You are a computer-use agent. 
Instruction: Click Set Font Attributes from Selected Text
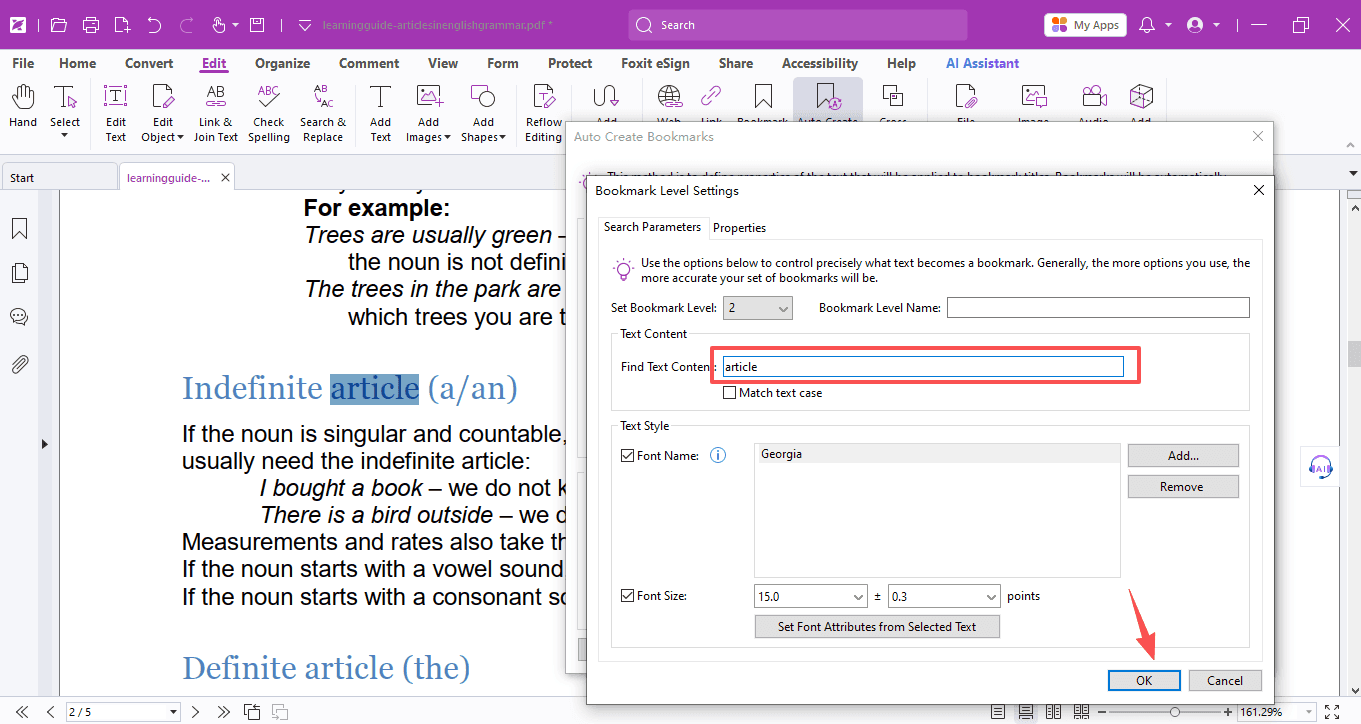click(x=877, y=626)
